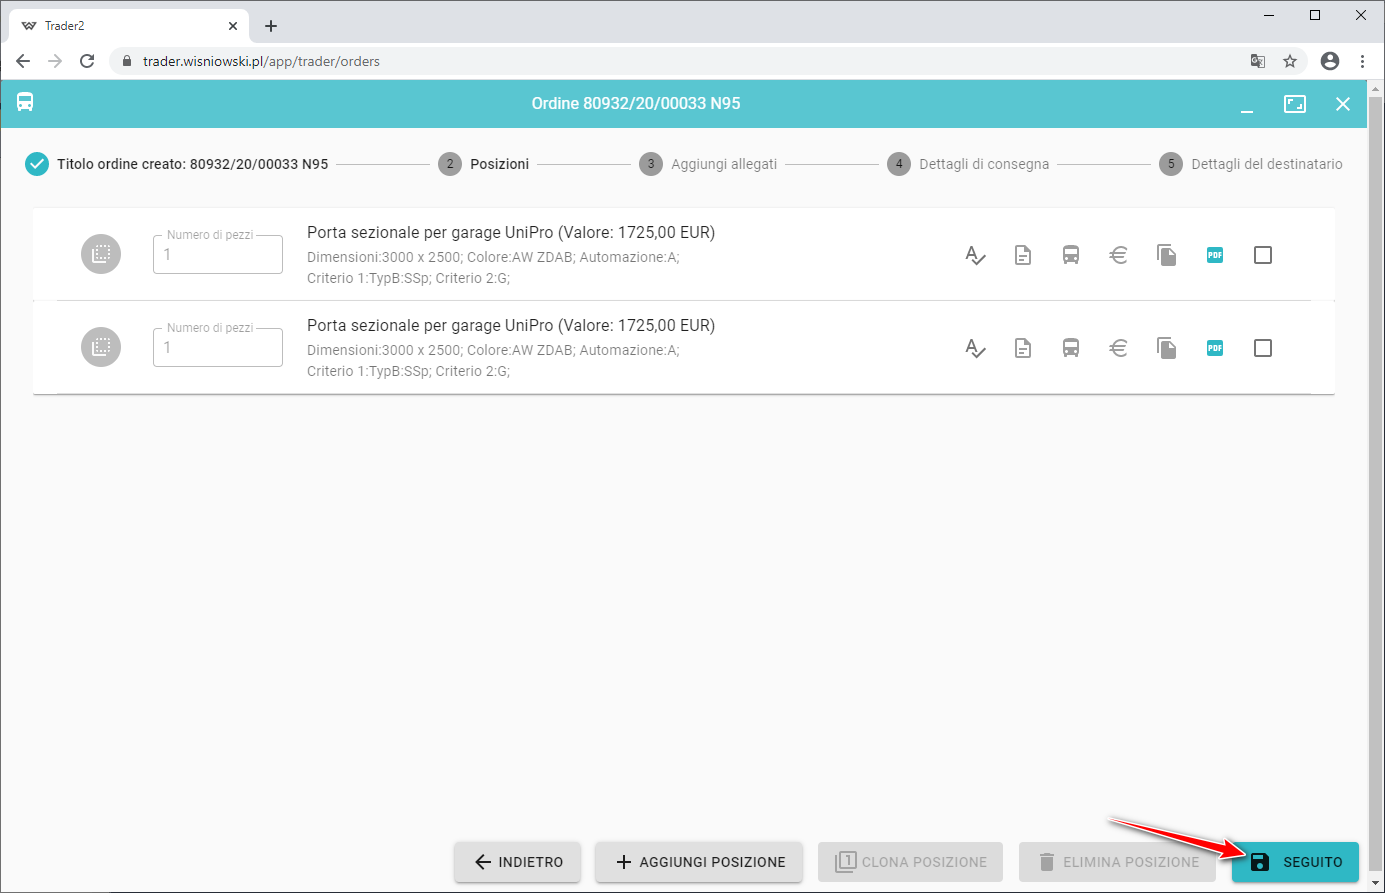Click the euro price icon in first row
This screenshot has width=1385, height=893.
pos(1119,255)
